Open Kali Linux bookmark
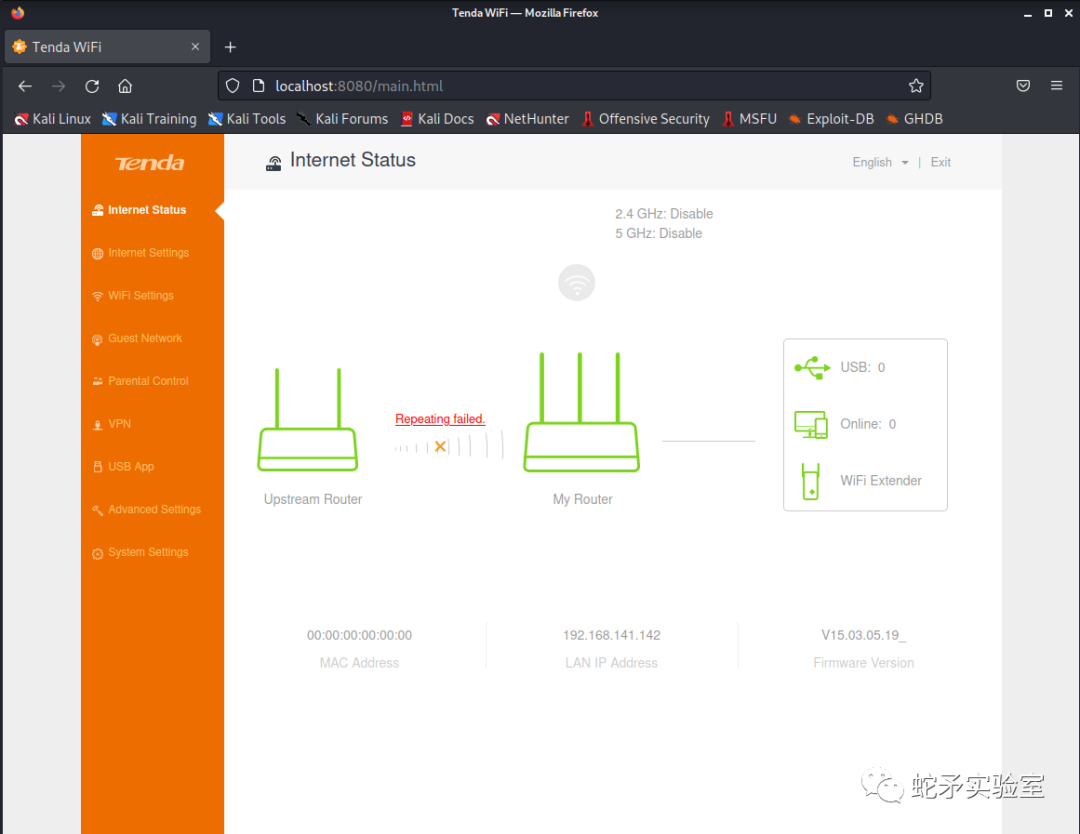 [x=53, y=119]
